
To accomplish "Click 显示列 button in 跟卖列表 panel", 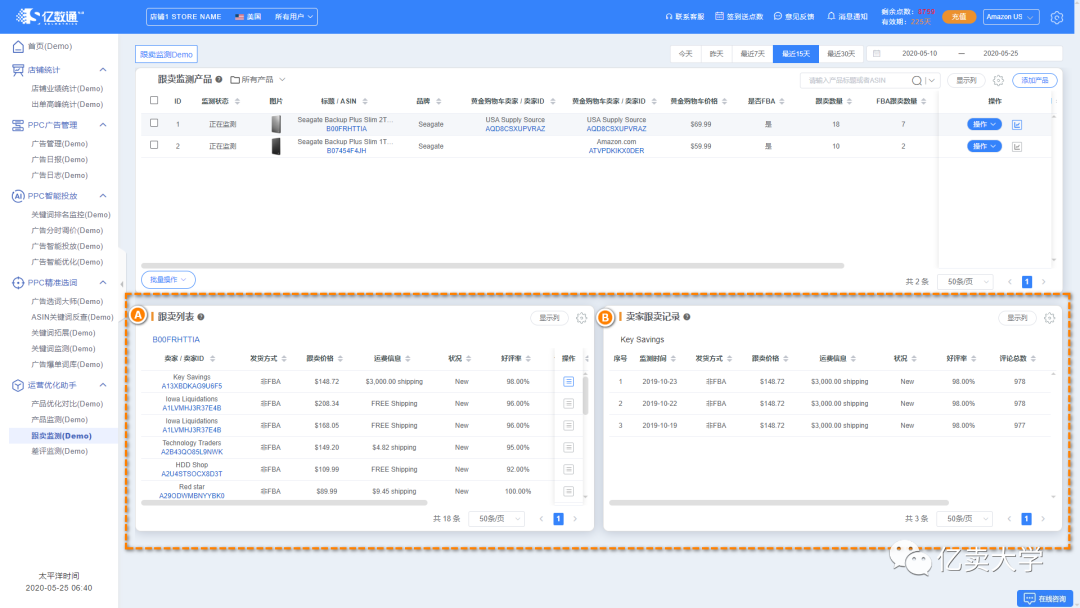I will (x=549, y=318).
